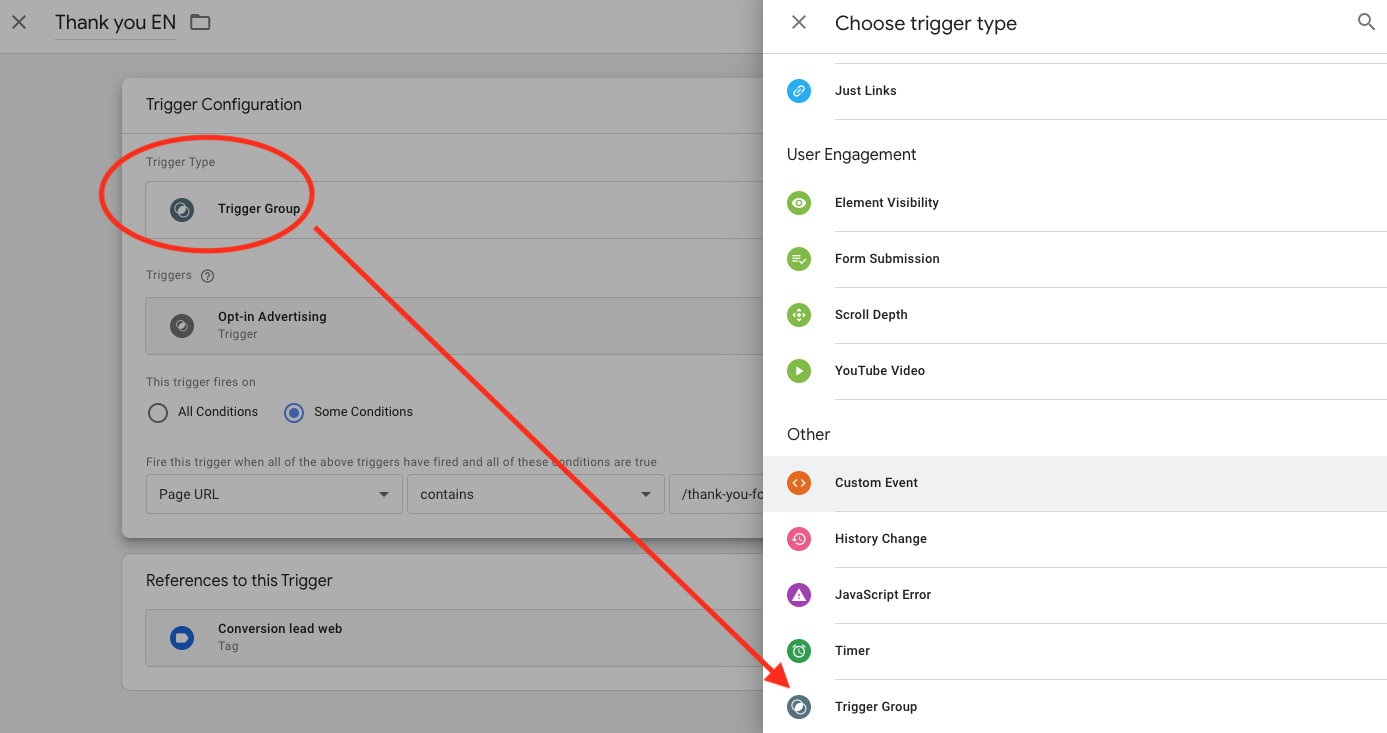
Task: Select History Change trigger type
Action: pos(1075,539)
